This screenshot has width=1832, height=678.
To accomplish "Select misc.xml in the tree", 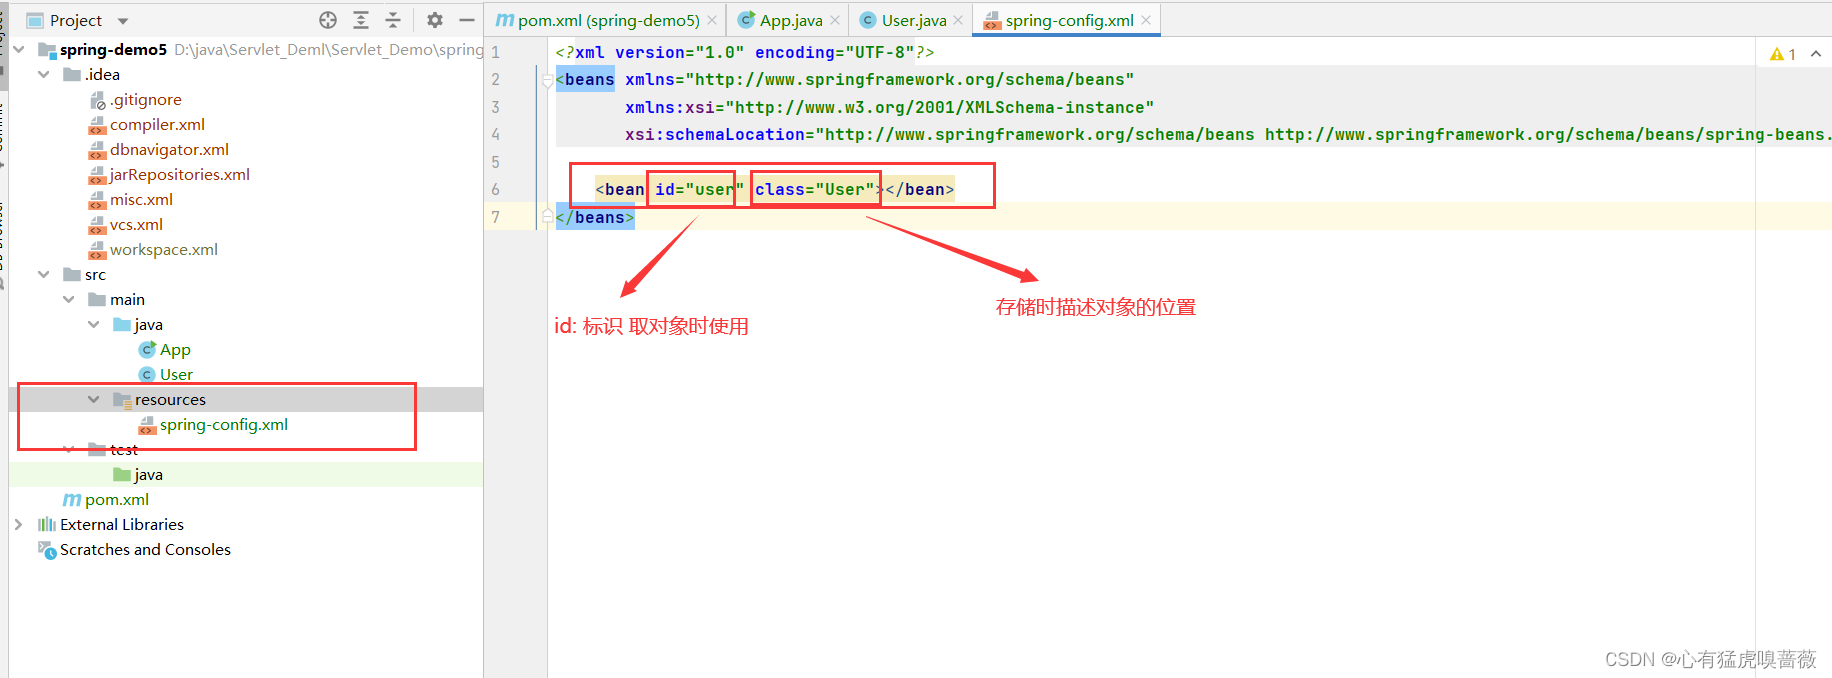I will tap(141, 199).
